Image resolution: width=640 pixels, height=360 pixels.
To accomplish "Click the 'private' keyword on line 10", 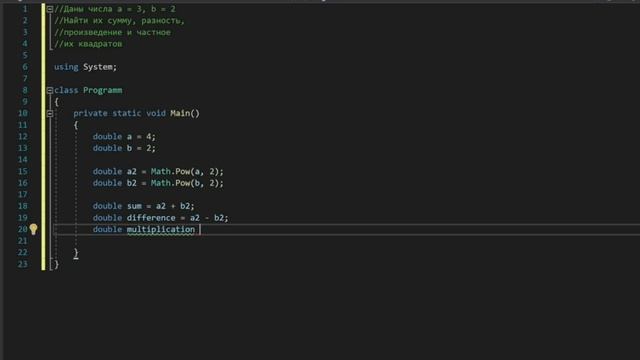I will pyautogui.click(x=91, y=113).
